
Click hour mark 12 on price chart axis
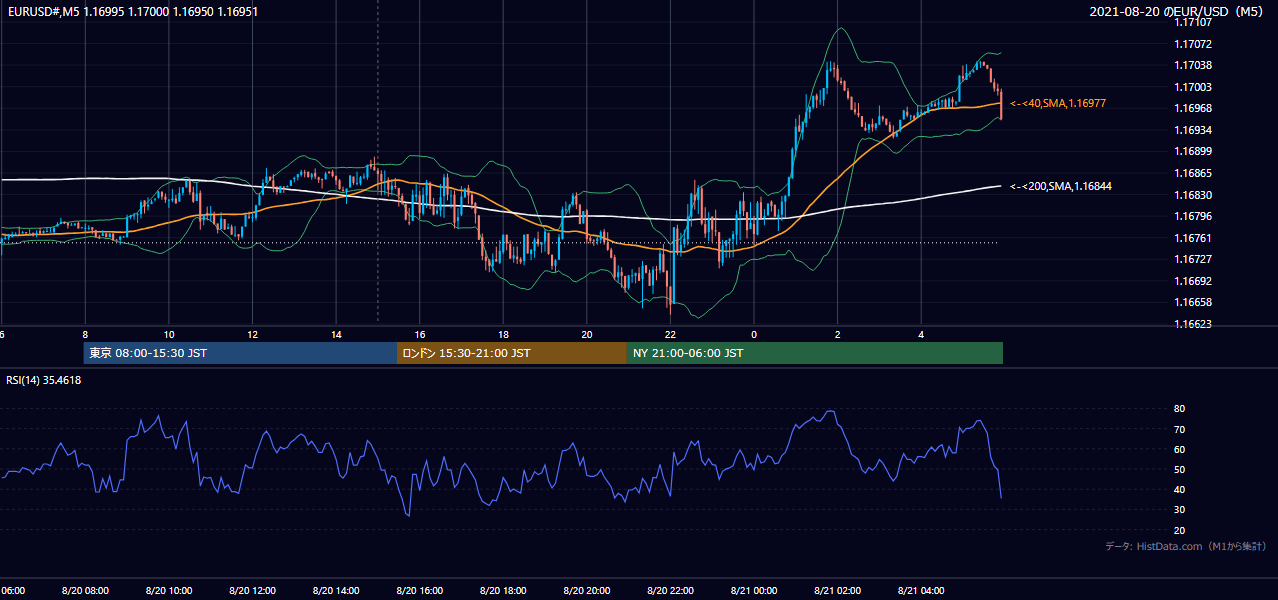coord(252,335)
